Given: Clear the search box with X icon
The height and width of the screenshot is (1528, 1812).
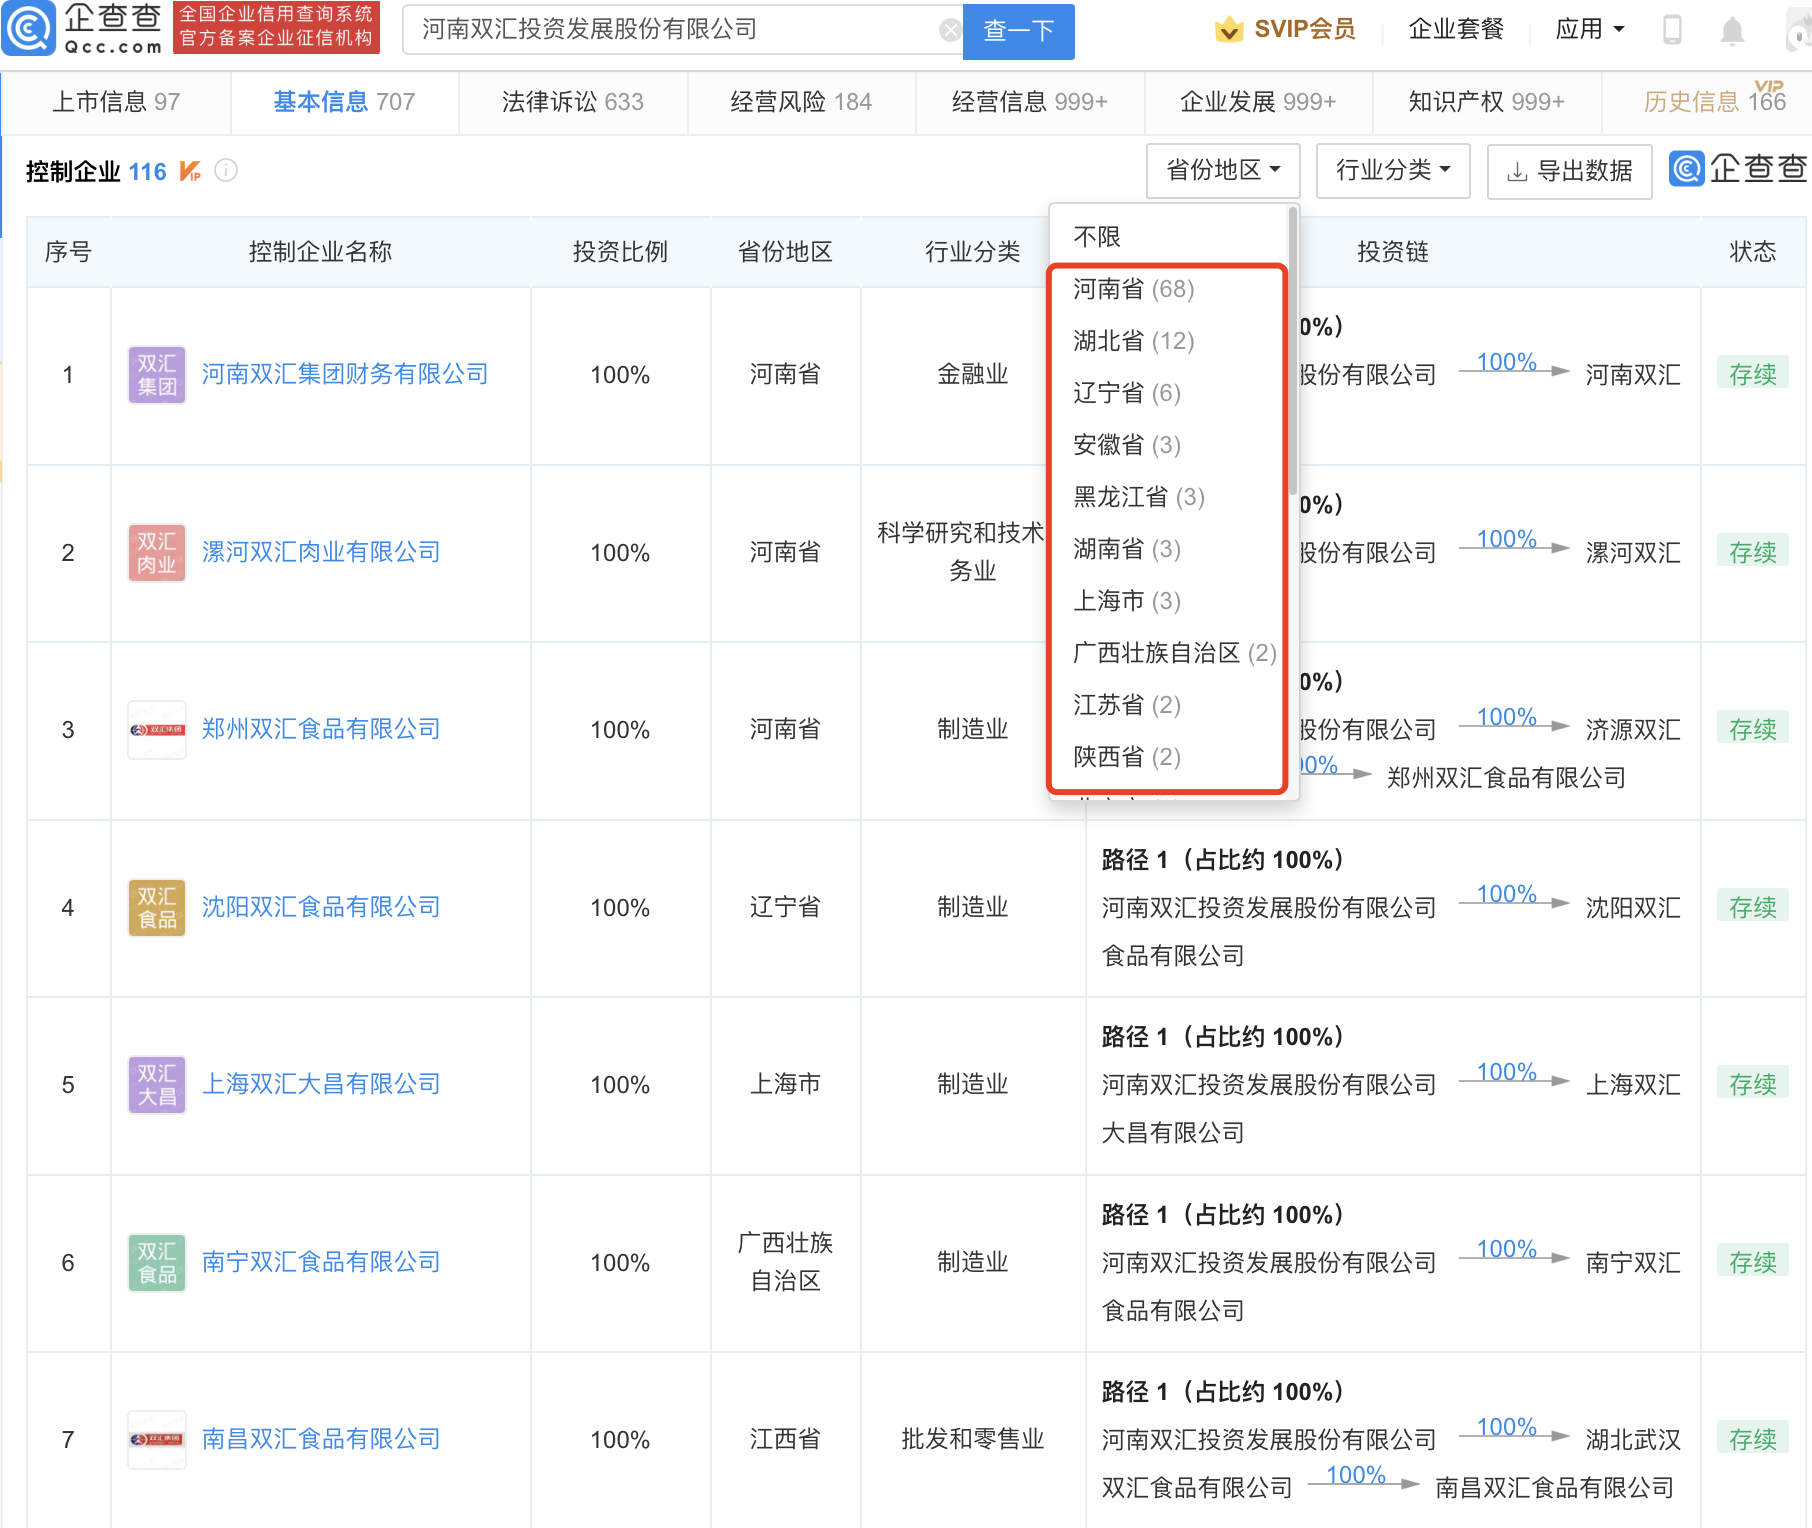Looking at the screenshot, I should [x=949, y=30].
